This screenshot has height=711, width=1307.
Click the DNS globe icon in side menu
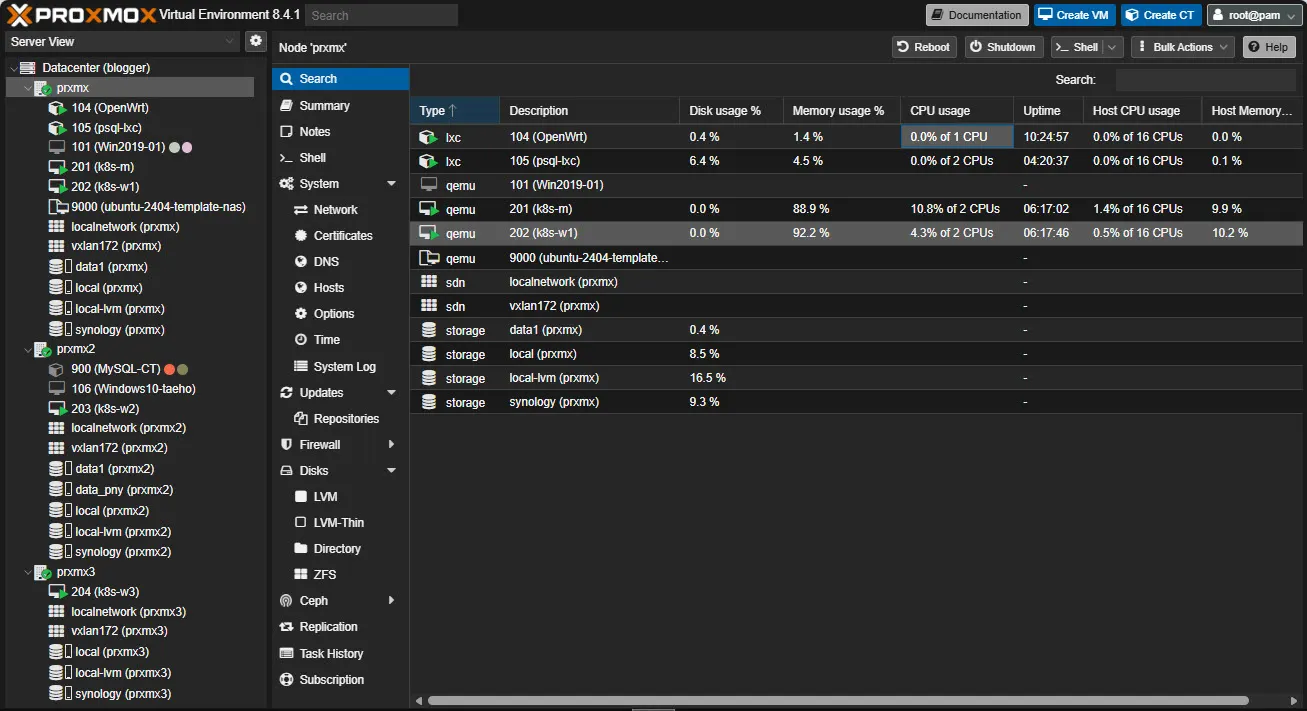(x=301, y=262)
